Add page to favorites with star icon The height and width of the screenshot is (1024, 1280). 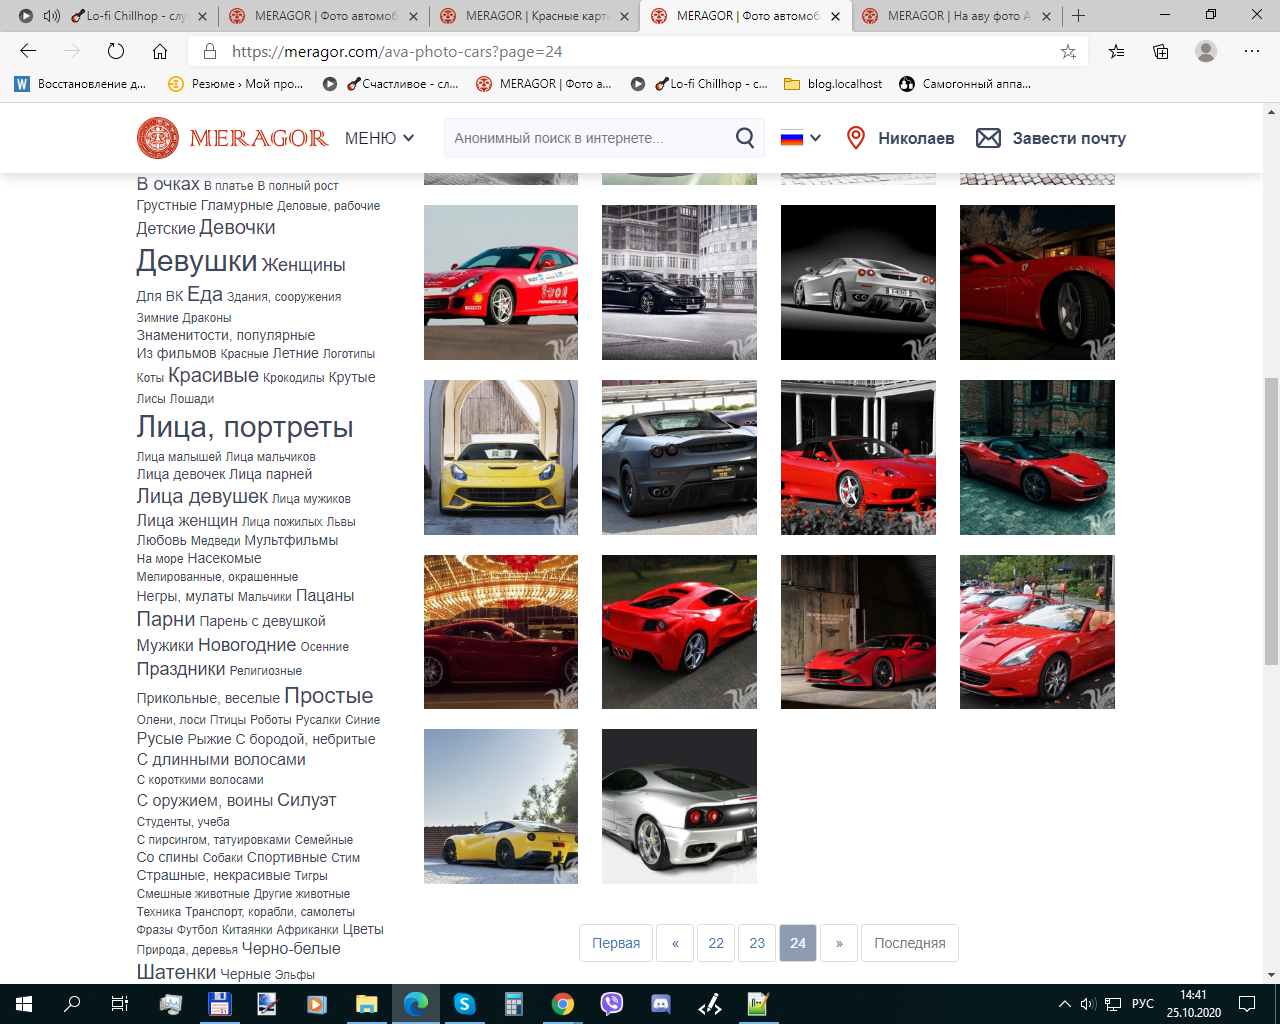click(1068, 52)
